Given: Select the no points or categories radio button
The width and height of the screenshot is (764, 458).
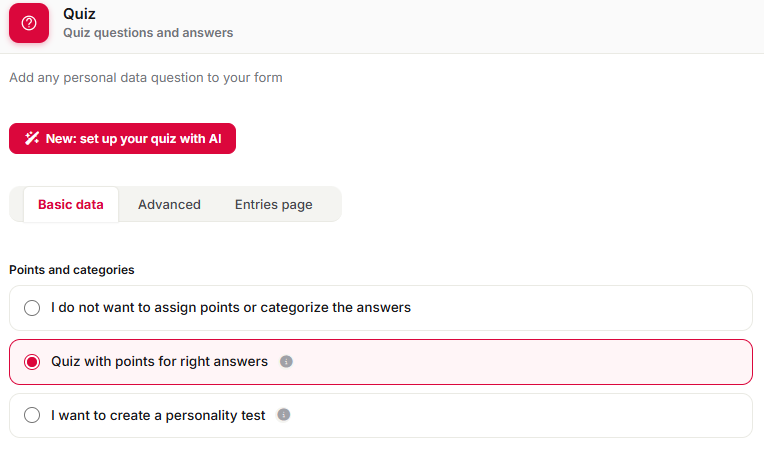Looking at the screenshot, I should tap(32, 308).
